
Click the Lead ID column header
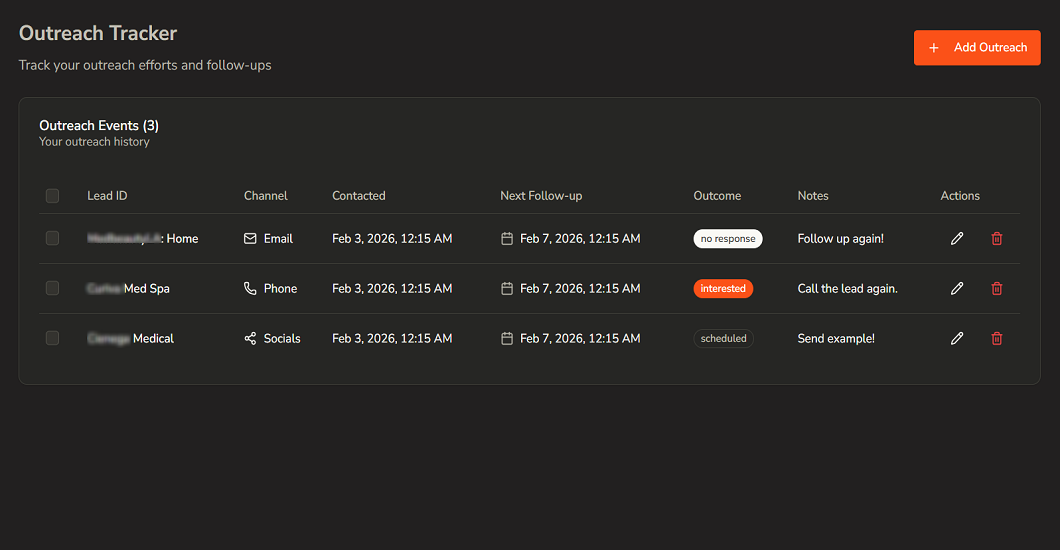[107, 196]
